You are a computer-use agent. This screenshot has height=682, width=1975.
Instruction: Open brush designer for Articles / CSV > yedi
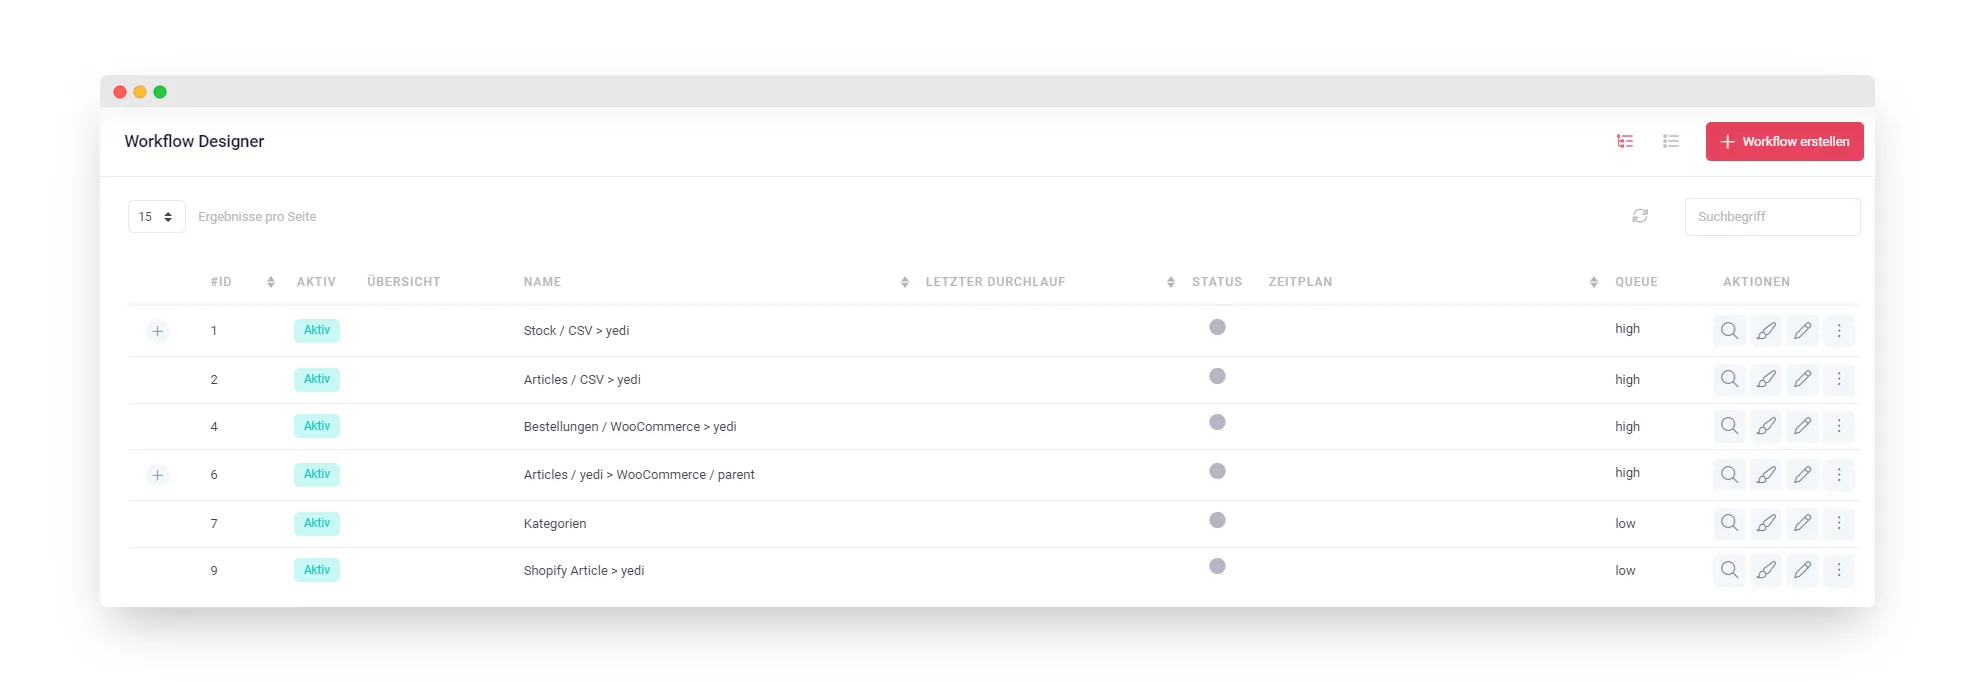point(1766,379)
